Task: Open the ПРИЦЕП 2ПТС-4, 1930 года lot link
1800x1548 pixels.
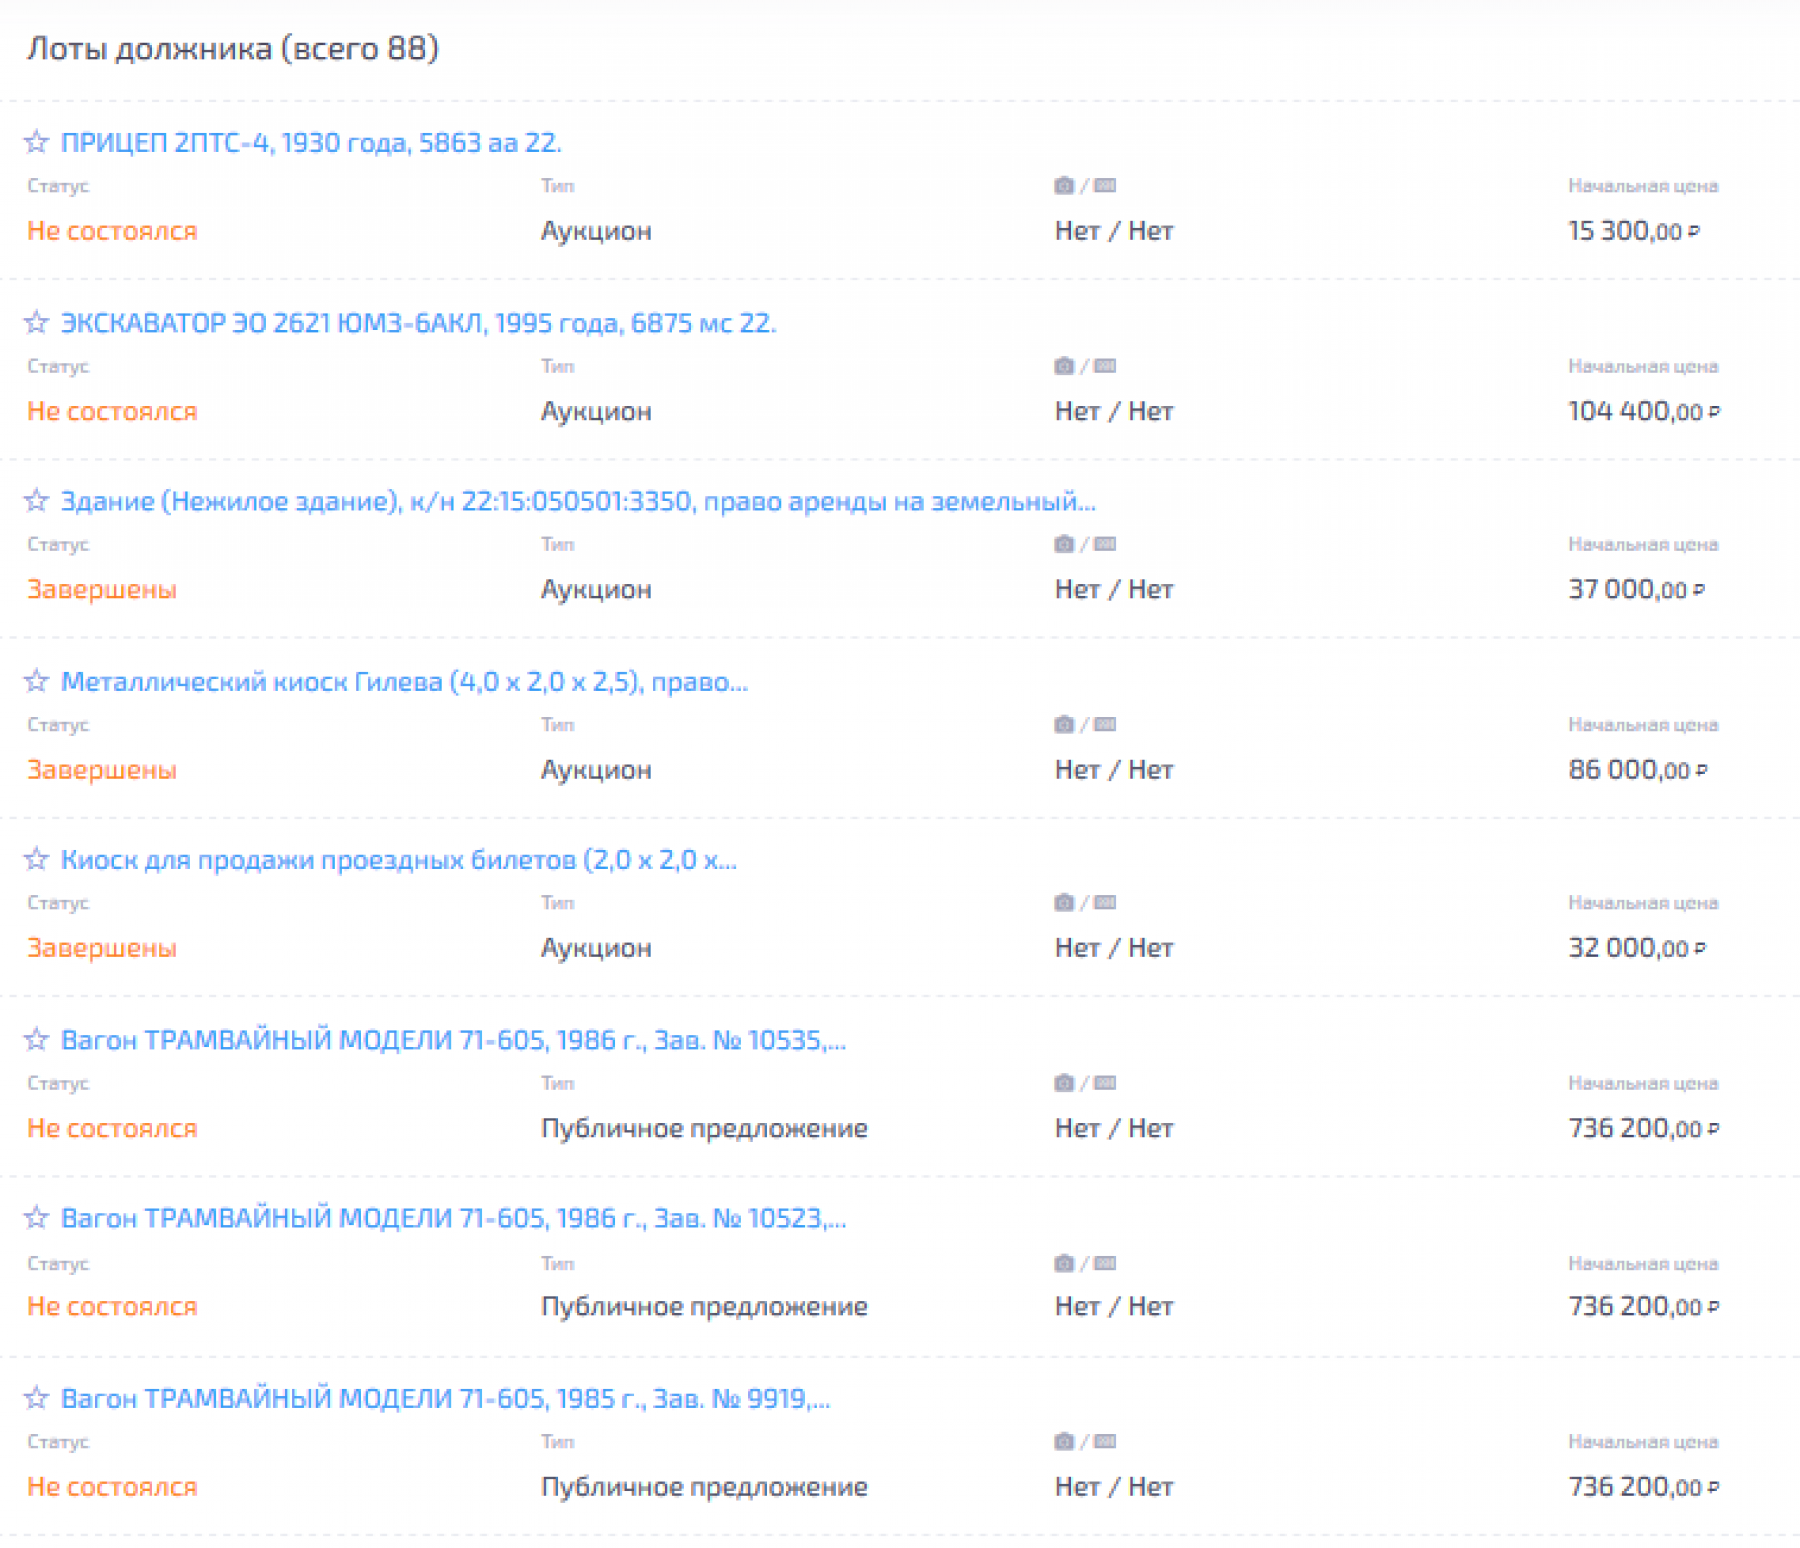Action: point(311,142)
